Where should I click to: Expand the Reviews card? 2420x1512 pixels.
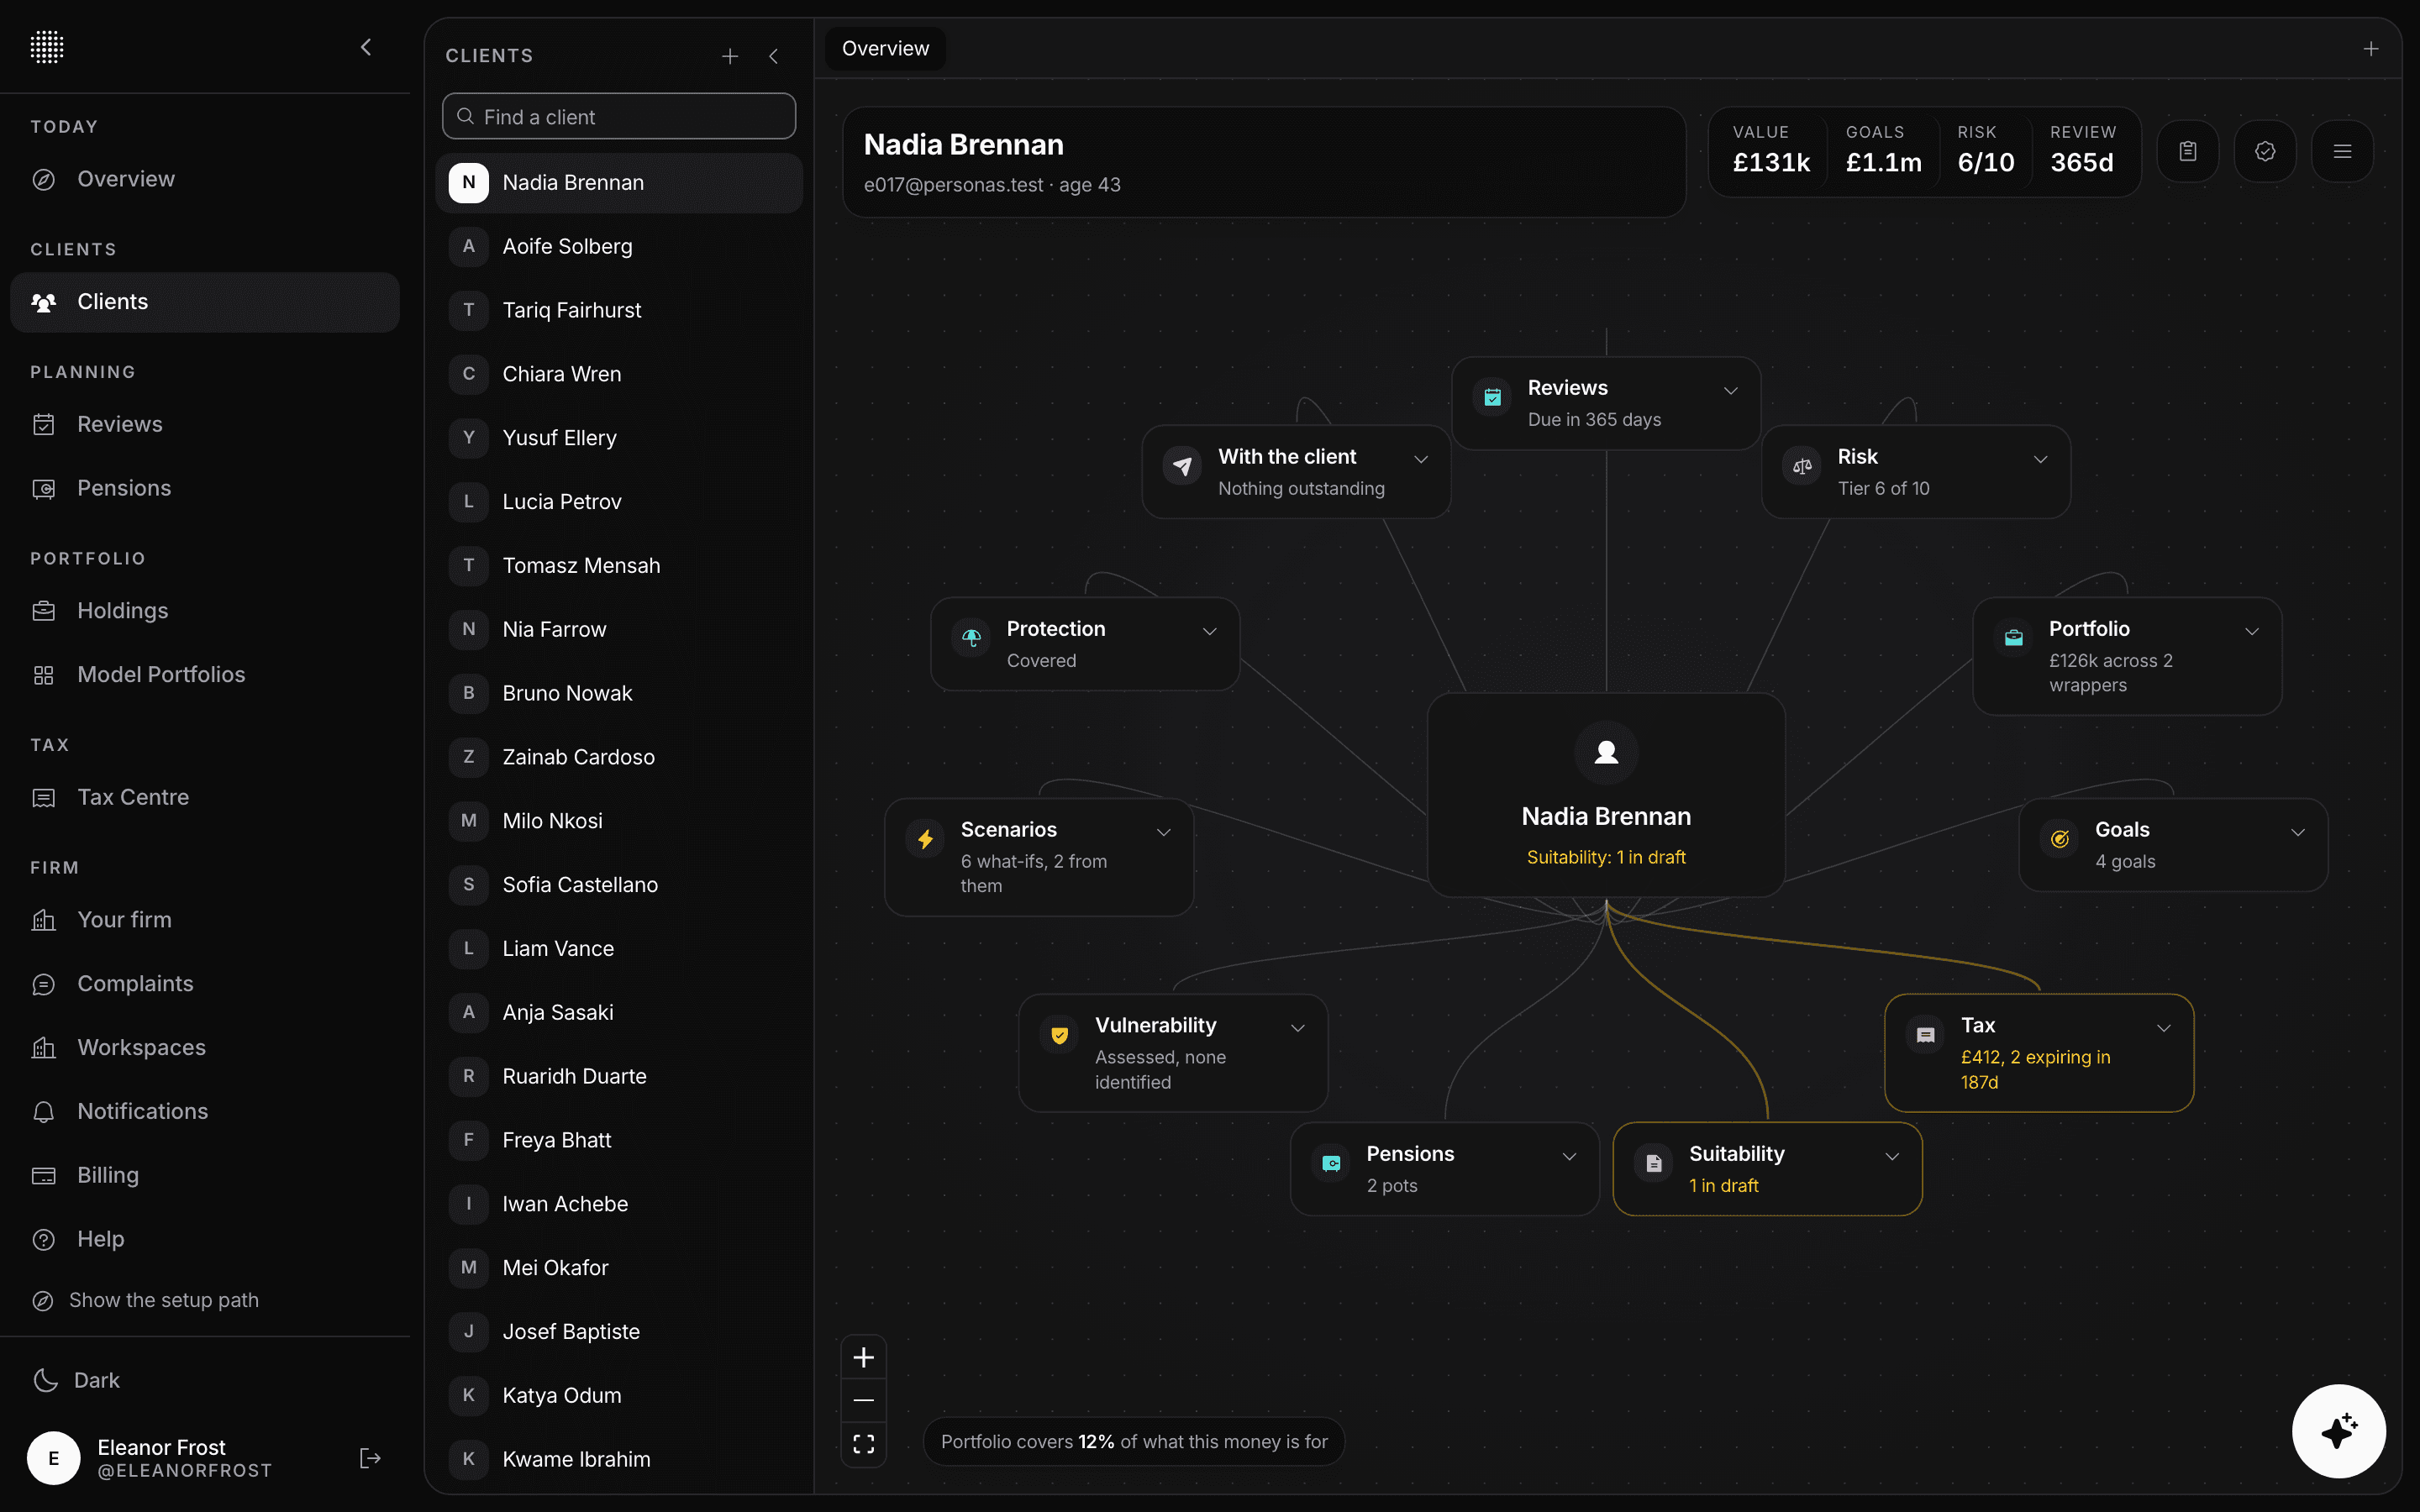click(1731, 390)
